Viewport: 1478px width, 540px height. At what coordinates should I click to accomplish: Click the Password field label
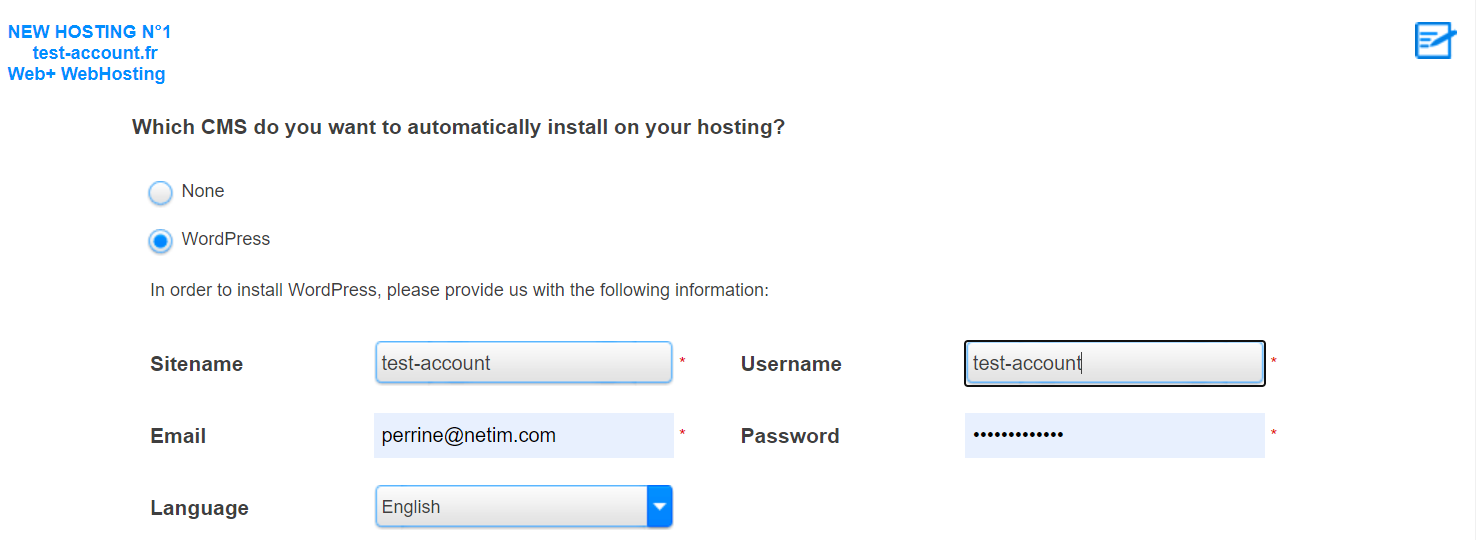pos(790,436)
